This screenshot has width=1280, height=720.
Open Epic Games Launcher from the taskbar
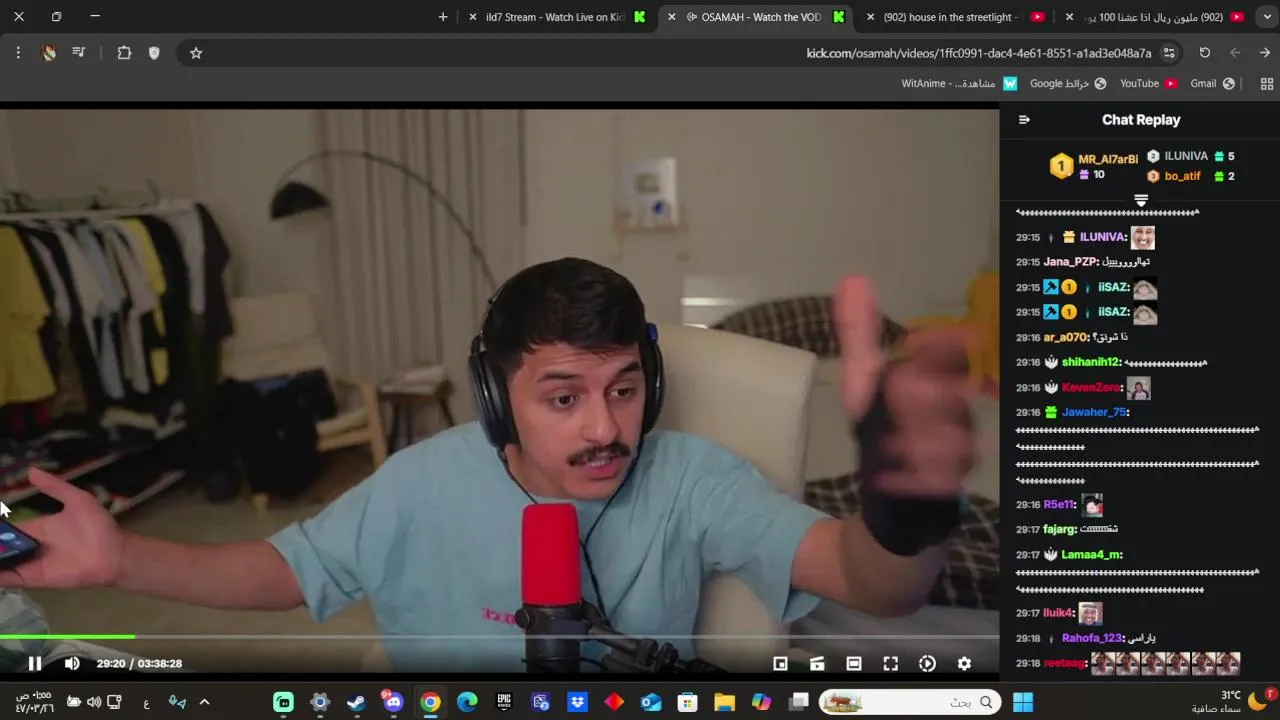tap(504, 702)
